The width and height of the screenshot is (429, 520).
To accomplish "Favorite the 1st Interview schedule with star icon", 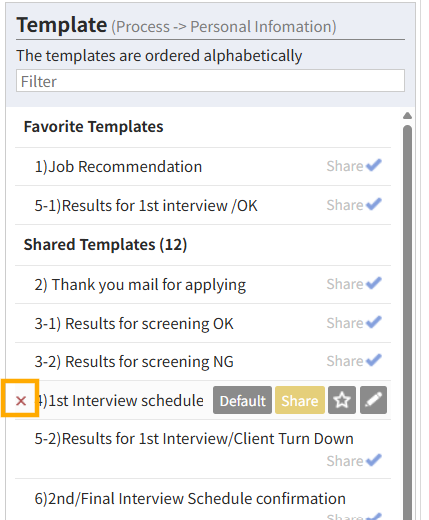I will point(342,400).
